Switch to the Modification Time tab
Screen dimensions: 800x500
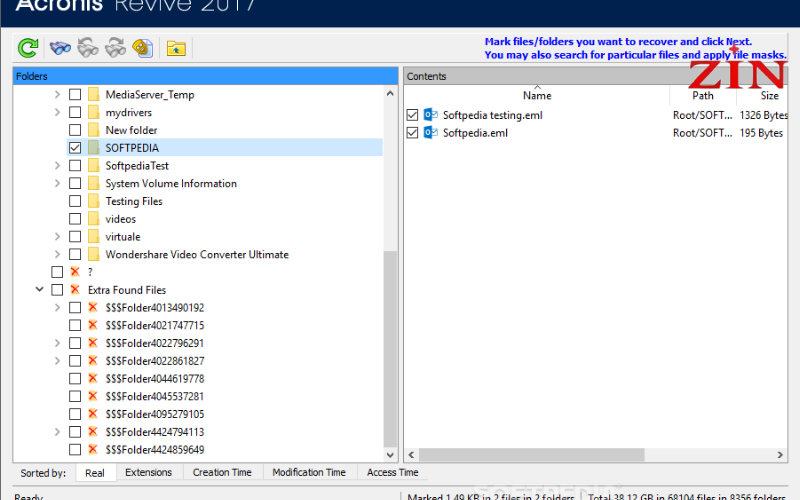click(309, 472)
